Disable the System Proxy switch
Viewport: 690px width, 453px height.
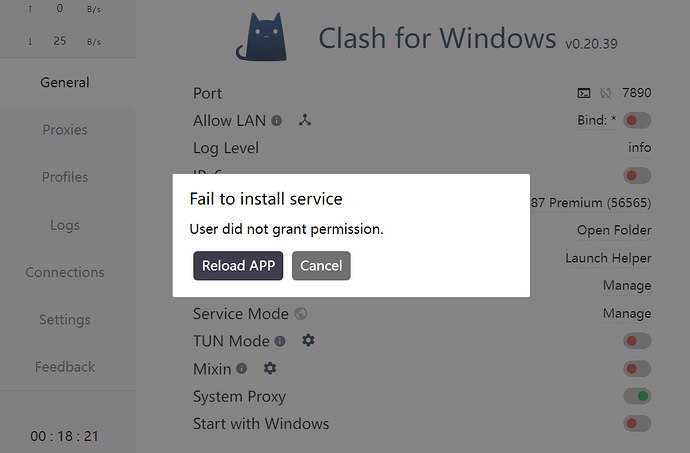(636, 397)
